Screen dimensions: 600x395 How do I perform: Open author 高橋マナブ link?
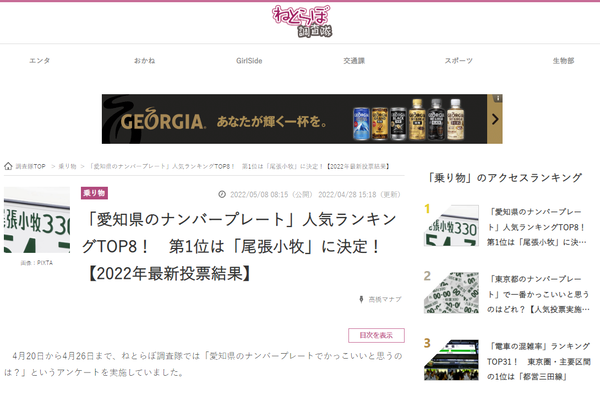click(385, 299)
